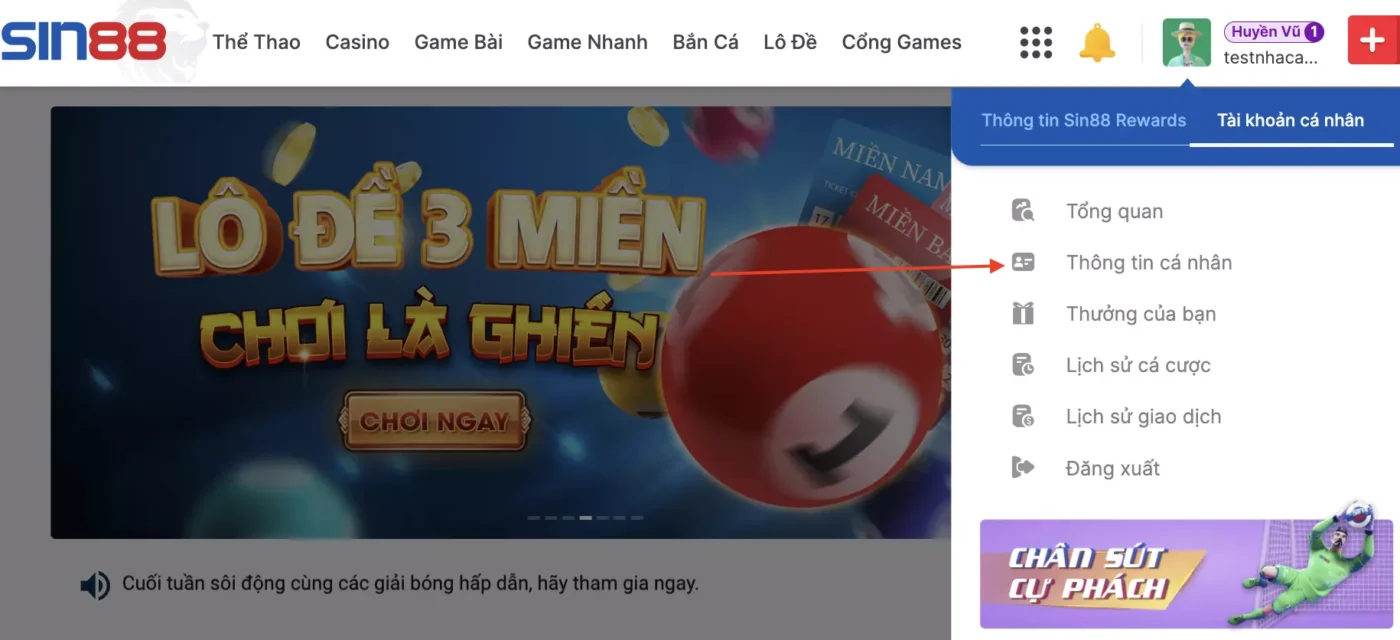Open the nine-dot apps grid icon
The height and width of the screenshot is (640, 1400).
(1036, 43)
